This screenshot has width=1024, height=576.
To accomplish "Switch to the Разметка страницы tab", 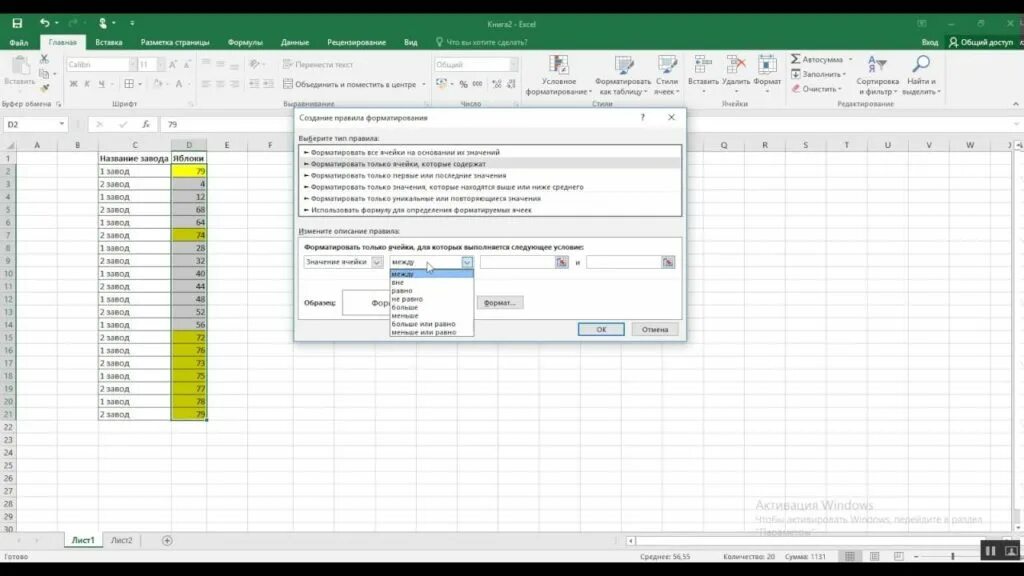I will (x=175, y=42).
